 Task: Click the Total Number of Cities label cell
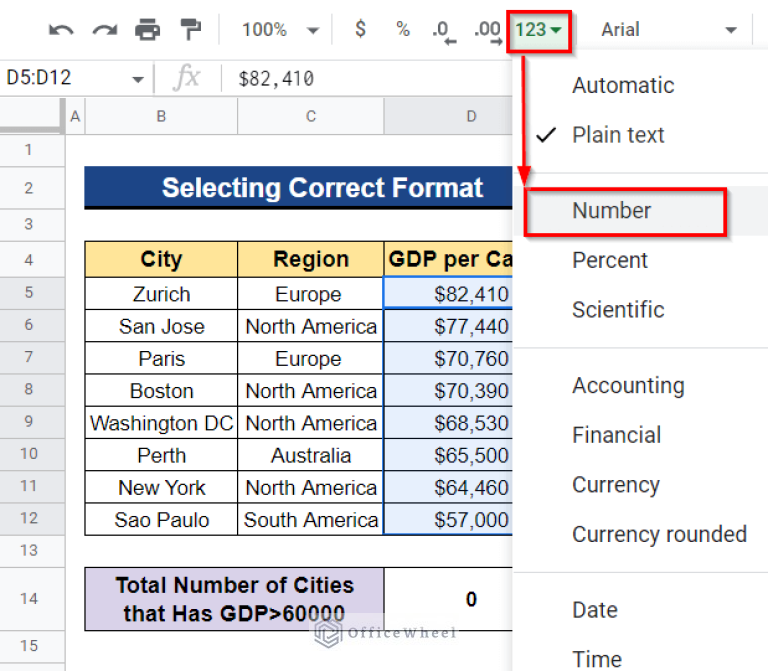[235, 599]
